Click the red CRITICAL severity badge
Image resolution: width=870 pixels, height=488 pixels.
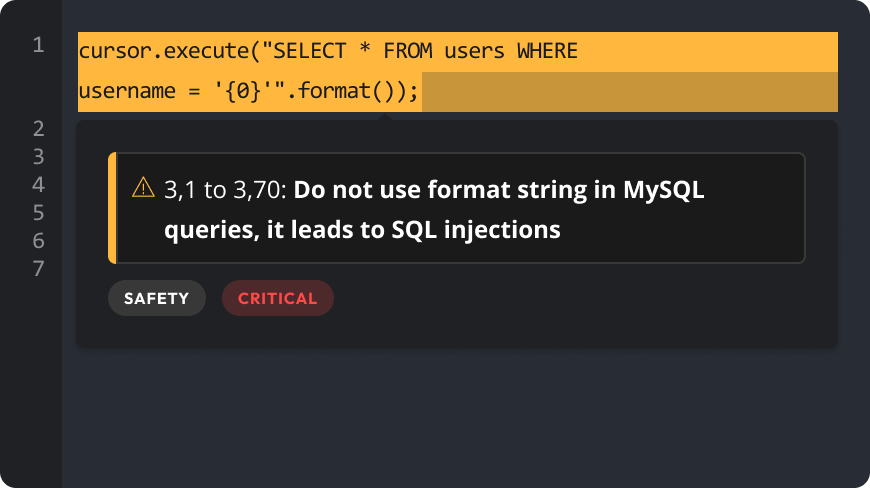tap(277, 298)
